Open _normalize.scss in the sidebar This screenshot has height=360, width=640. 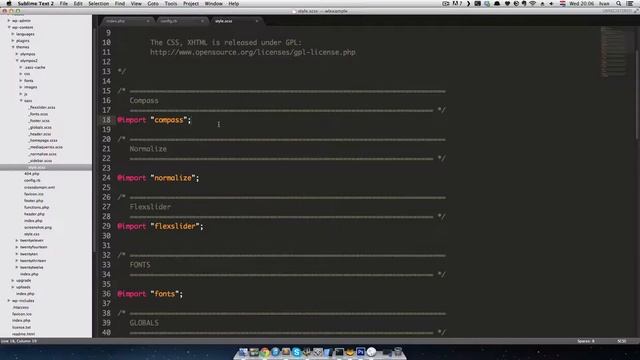point(42,154)
